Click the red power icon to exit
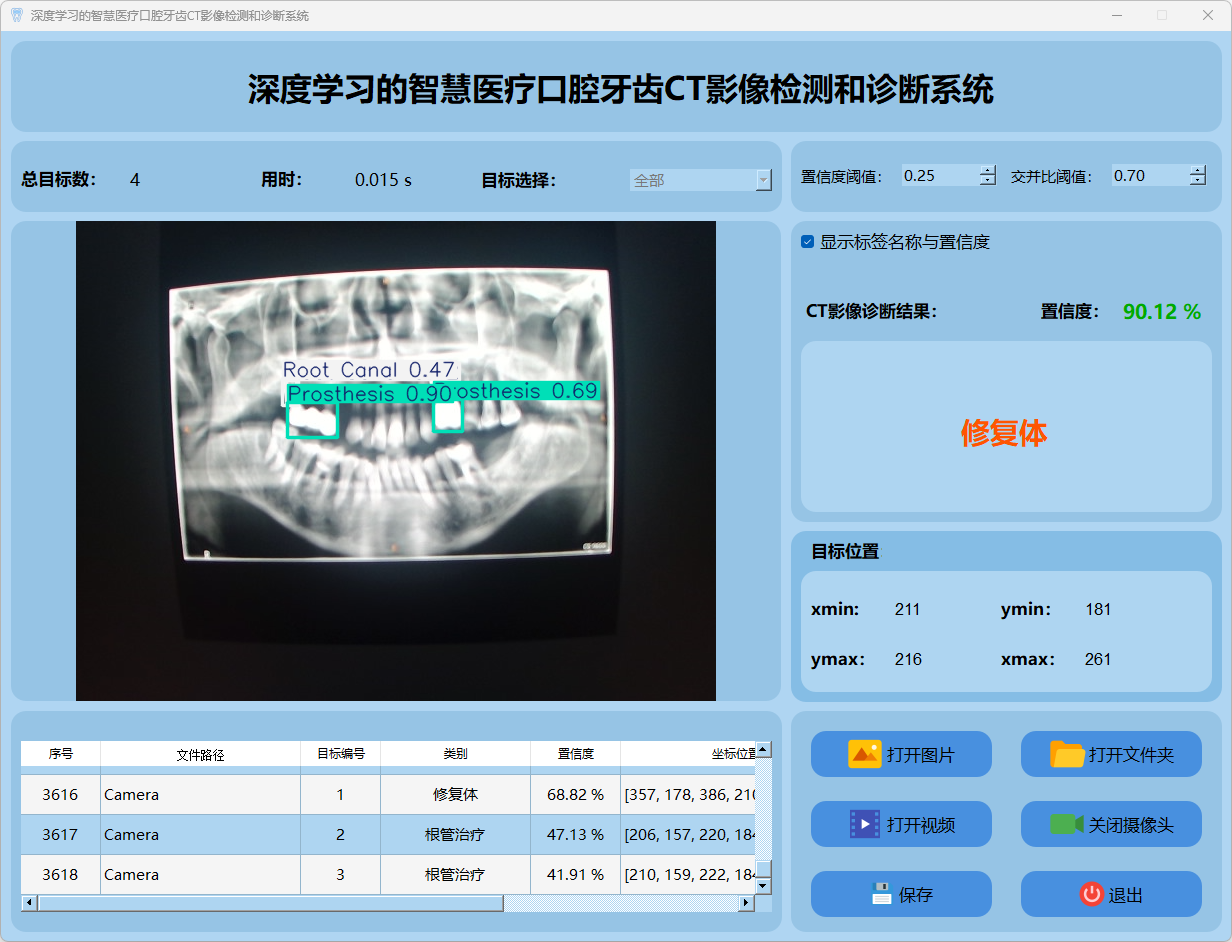 coord(1091,894)
